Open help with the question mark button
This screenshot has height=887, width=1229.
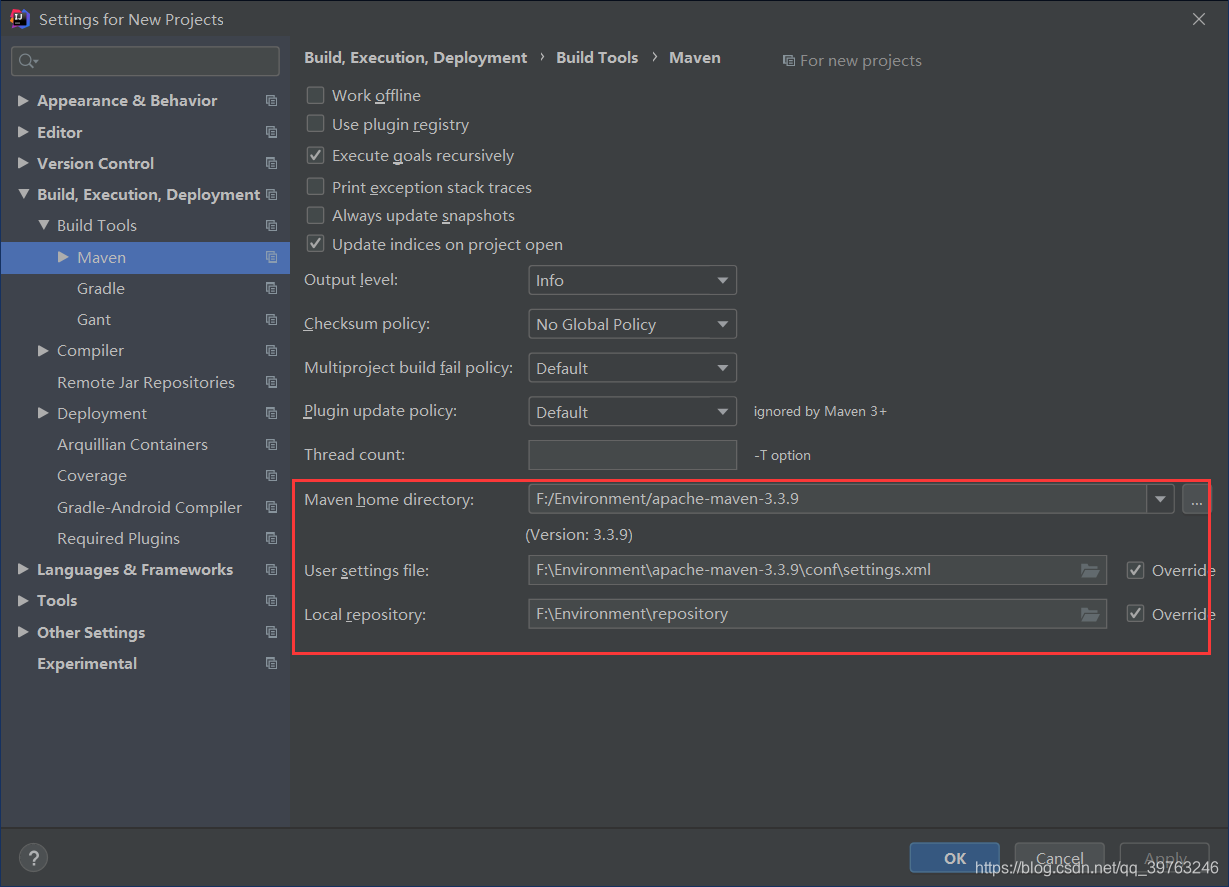33,858
